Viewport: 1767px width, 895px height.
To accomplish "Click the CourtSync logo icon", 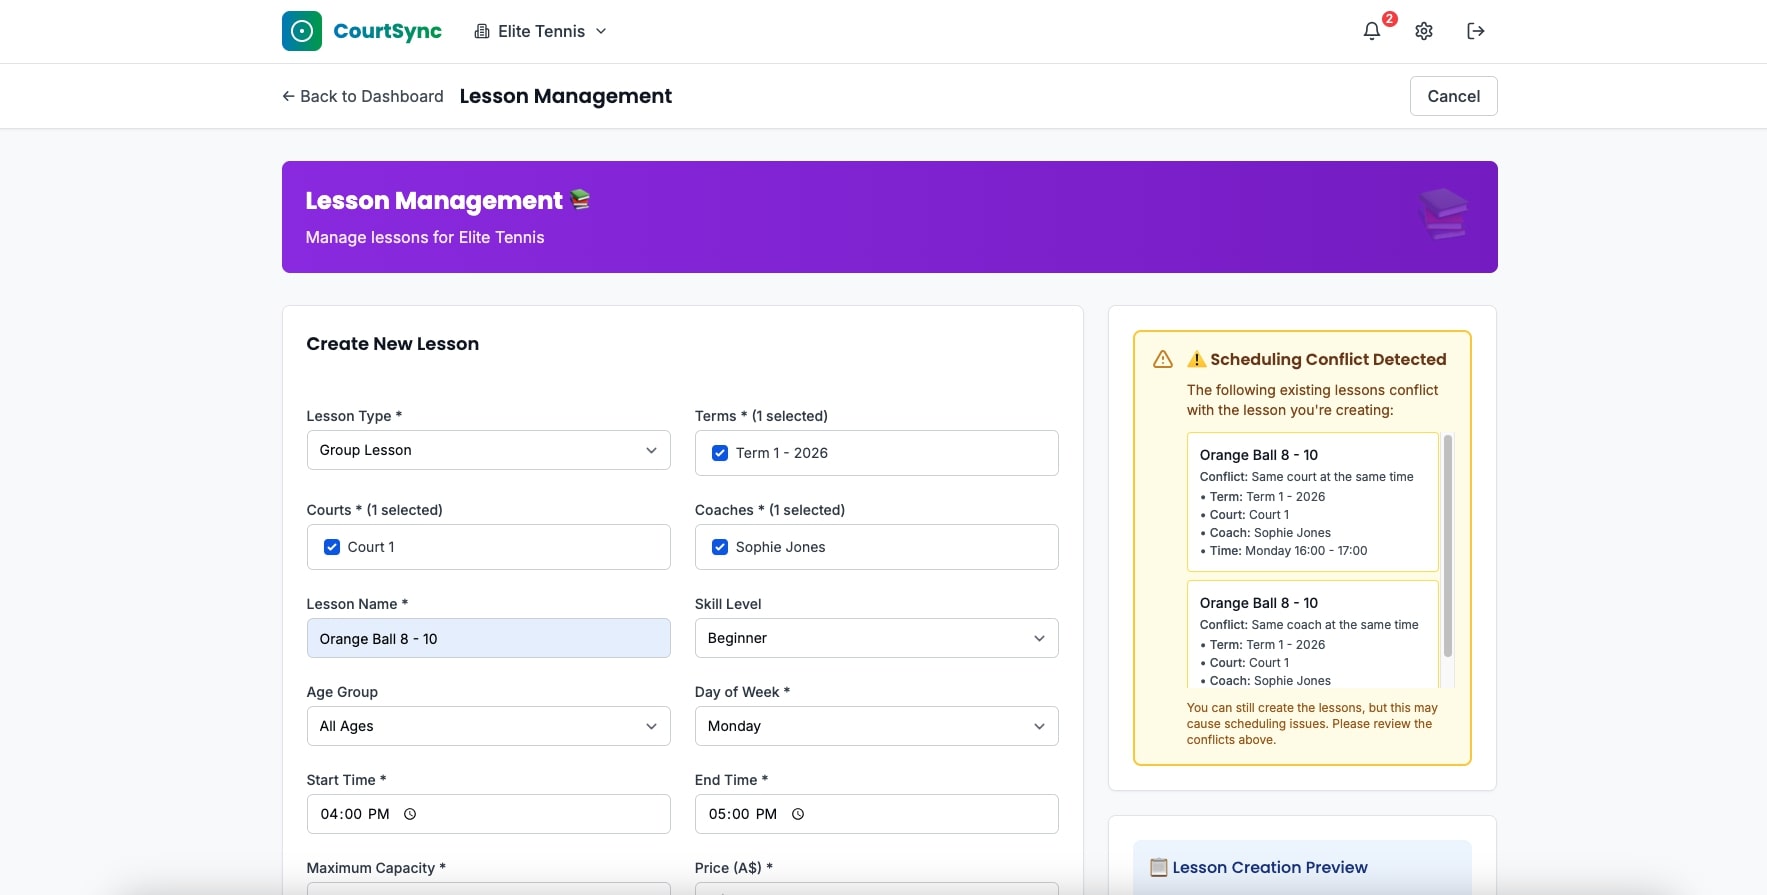I will pos(301,31).
